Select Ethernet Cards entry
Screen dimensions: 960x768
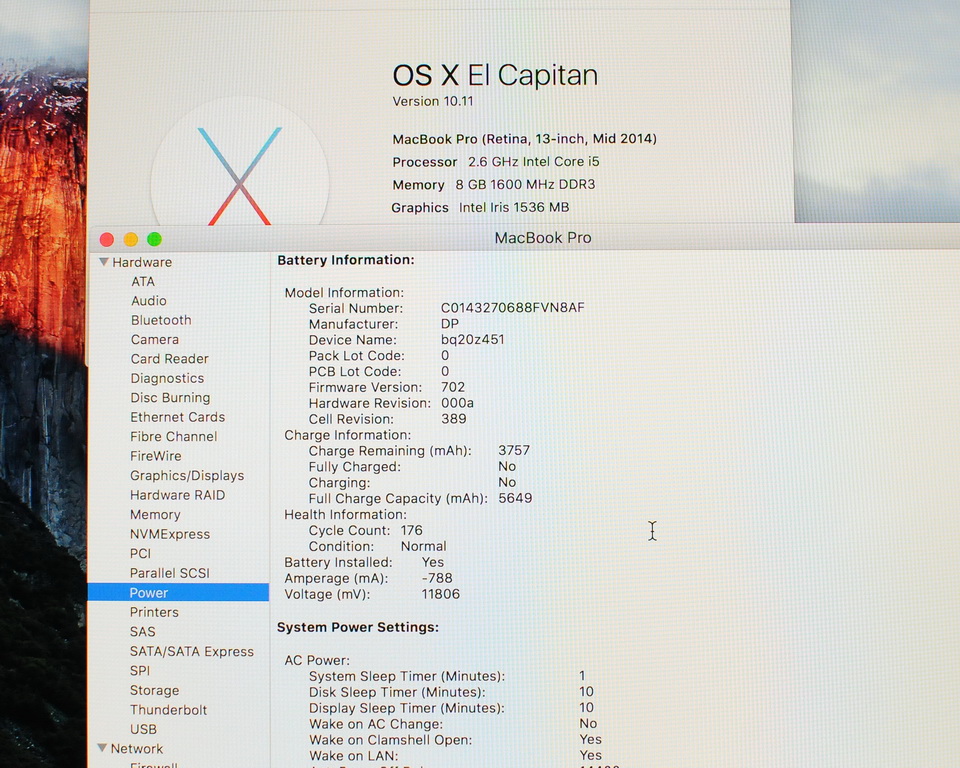tap(178, 417)
